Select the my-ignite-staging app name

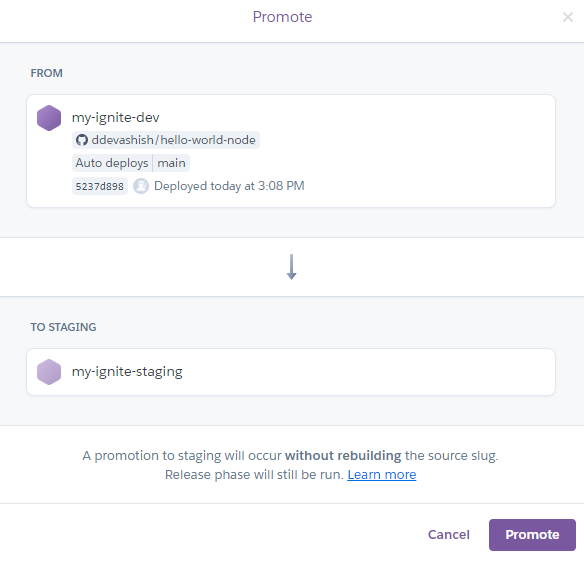(127, 371)
